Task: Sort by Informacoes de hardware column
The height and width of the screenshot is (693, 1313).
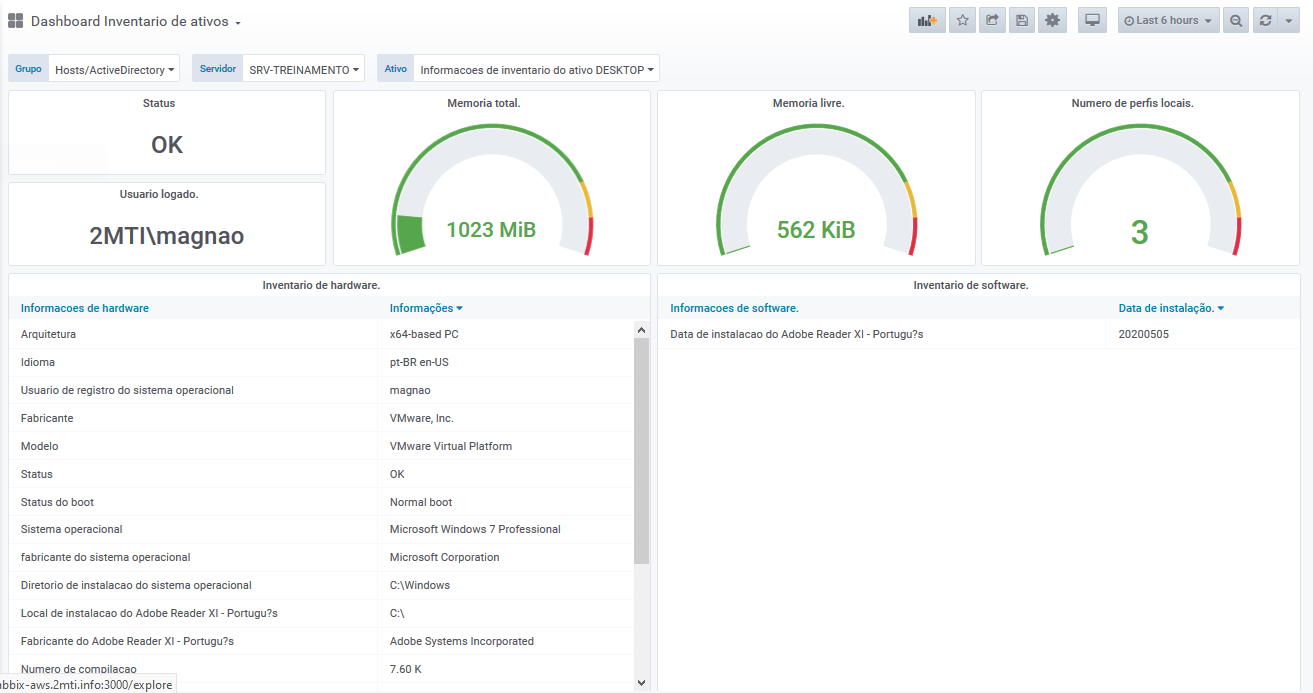Action: (85, 308)
